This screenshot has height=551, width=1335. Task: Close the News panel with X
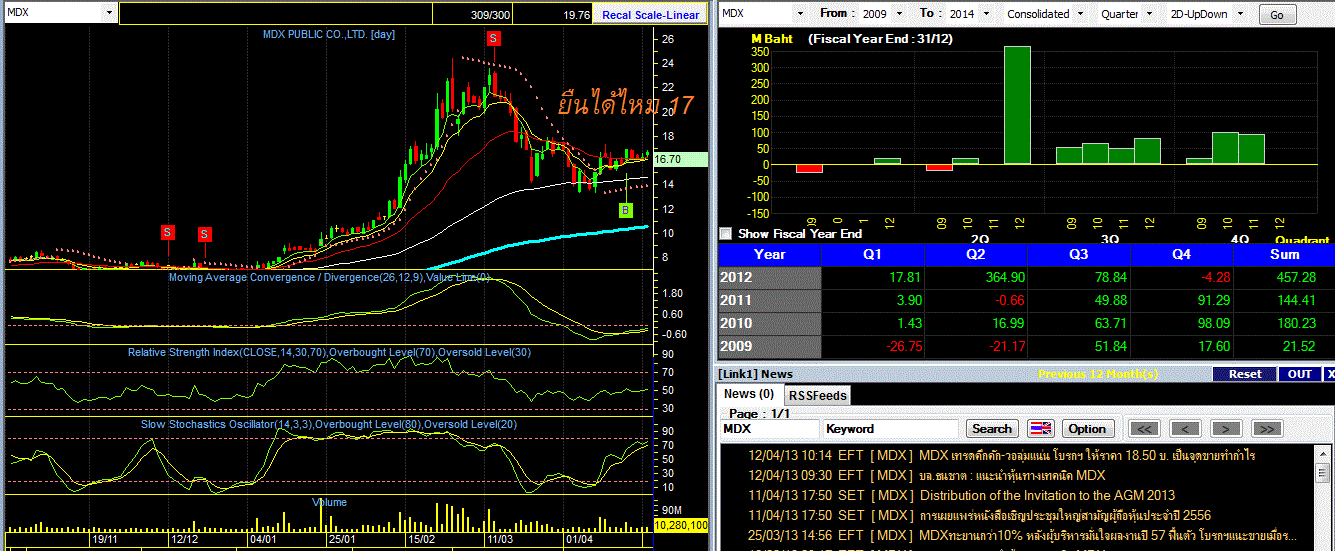click(1329, 374)
